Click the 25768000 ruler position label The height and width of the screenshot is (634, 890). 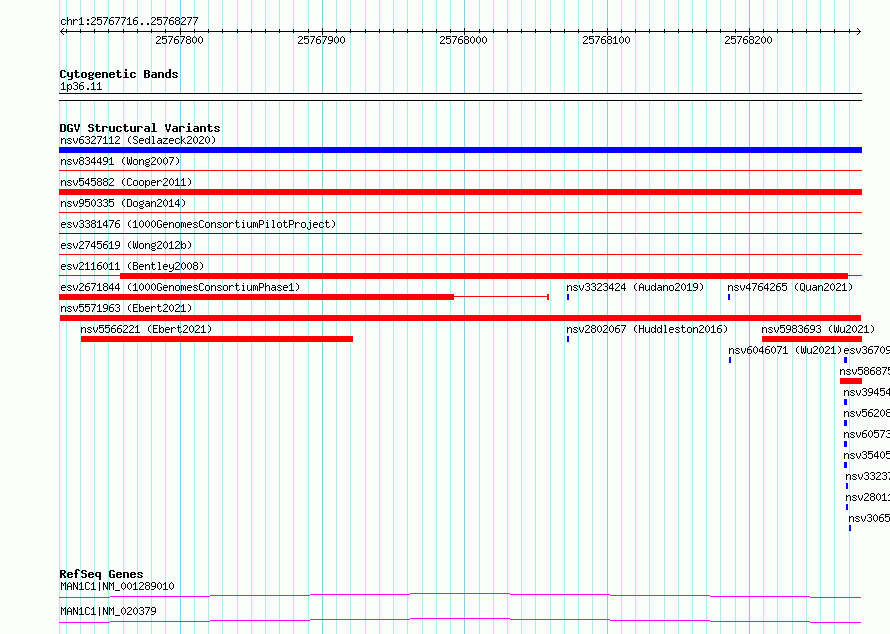click(463, 40)
